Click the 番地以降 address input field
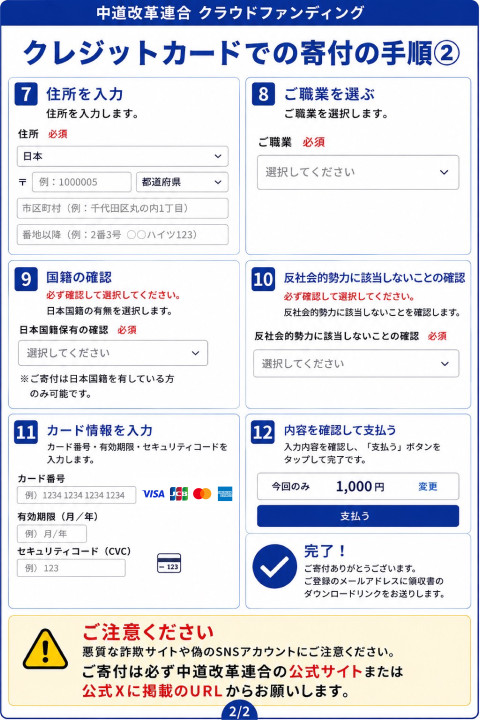 pyautogui.click(x=123, y=235)
